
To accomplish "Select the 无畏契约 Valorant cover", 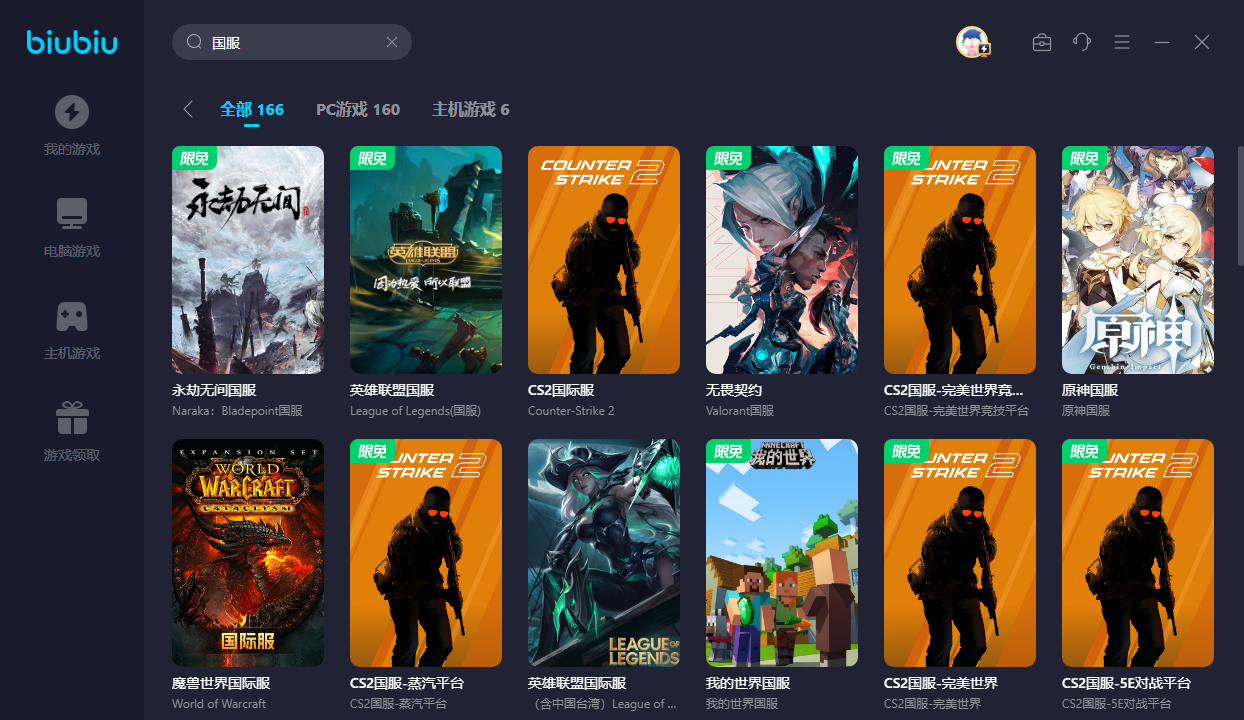I will [781, 260].
